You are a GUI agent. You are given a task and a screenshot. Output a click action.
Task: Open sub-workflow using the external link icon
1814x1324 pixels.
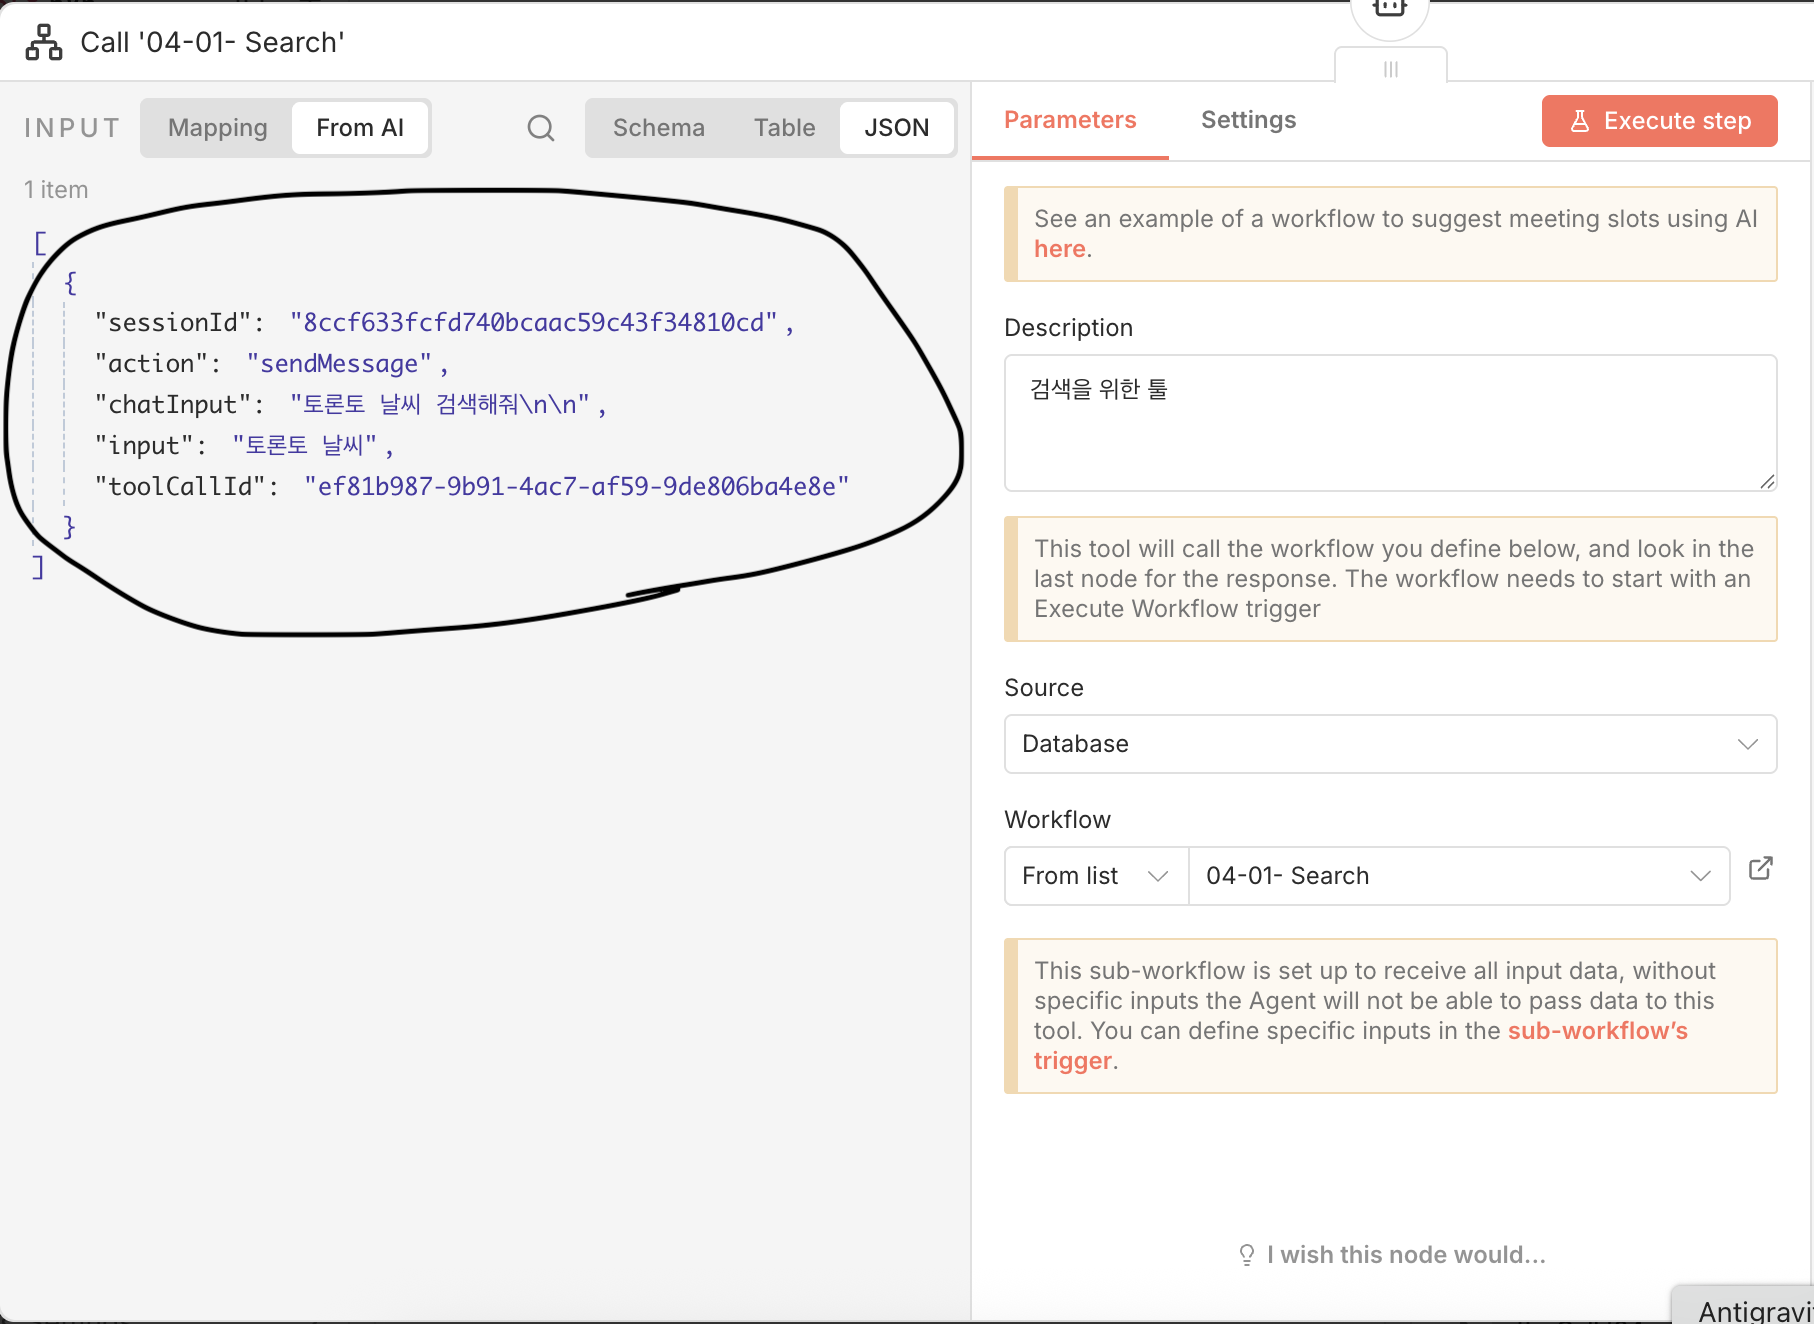click(1762, 869)
